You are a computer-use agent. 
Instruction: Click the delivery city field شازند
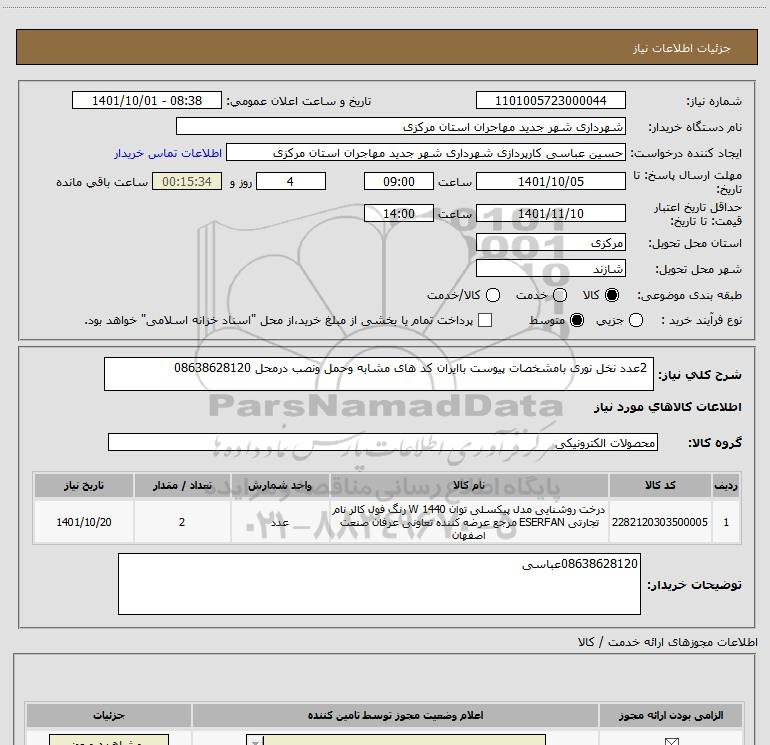(x=550, y=269)
